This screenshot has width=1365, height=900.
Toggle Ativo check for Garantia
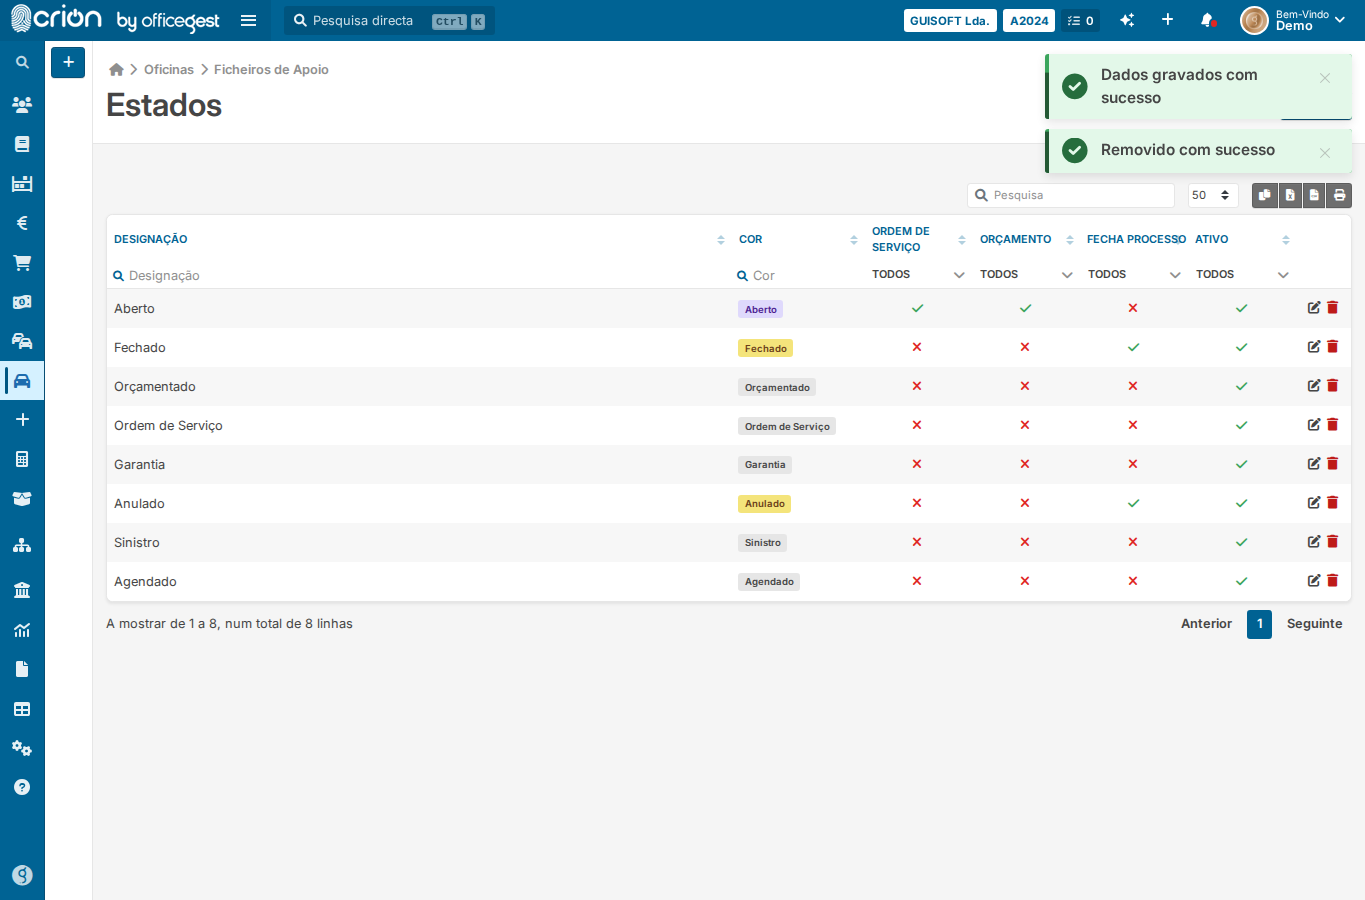(1241, 464)
